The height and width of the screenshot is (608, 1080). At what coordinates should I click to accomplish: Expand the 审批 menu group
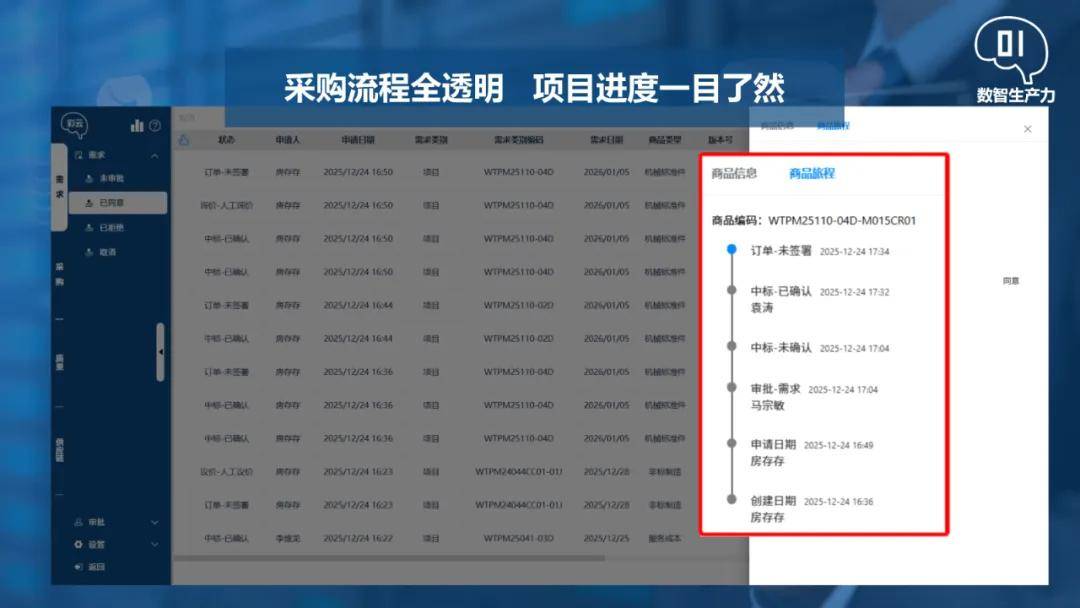[154, 522]
